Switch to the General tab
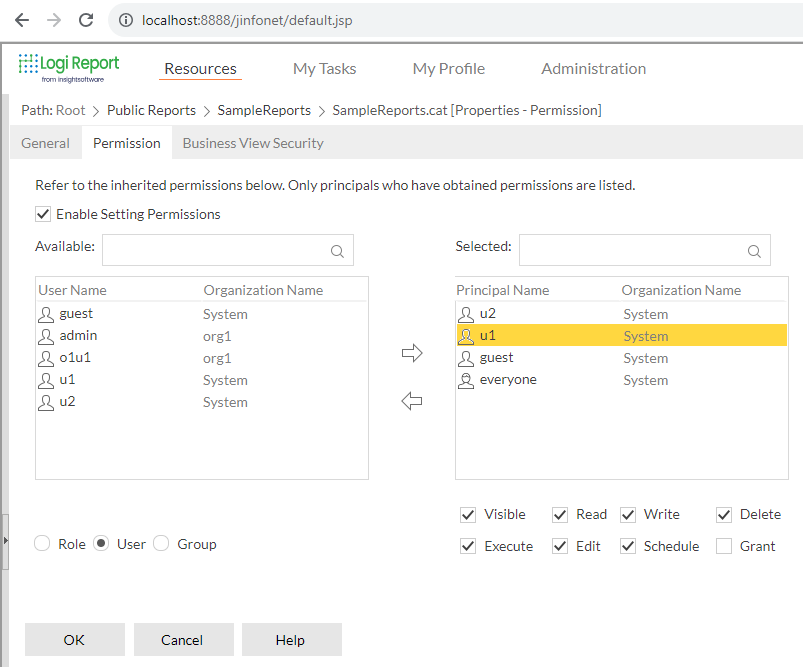This screenshot has width=803, height=667. click(x=45, y=143)
